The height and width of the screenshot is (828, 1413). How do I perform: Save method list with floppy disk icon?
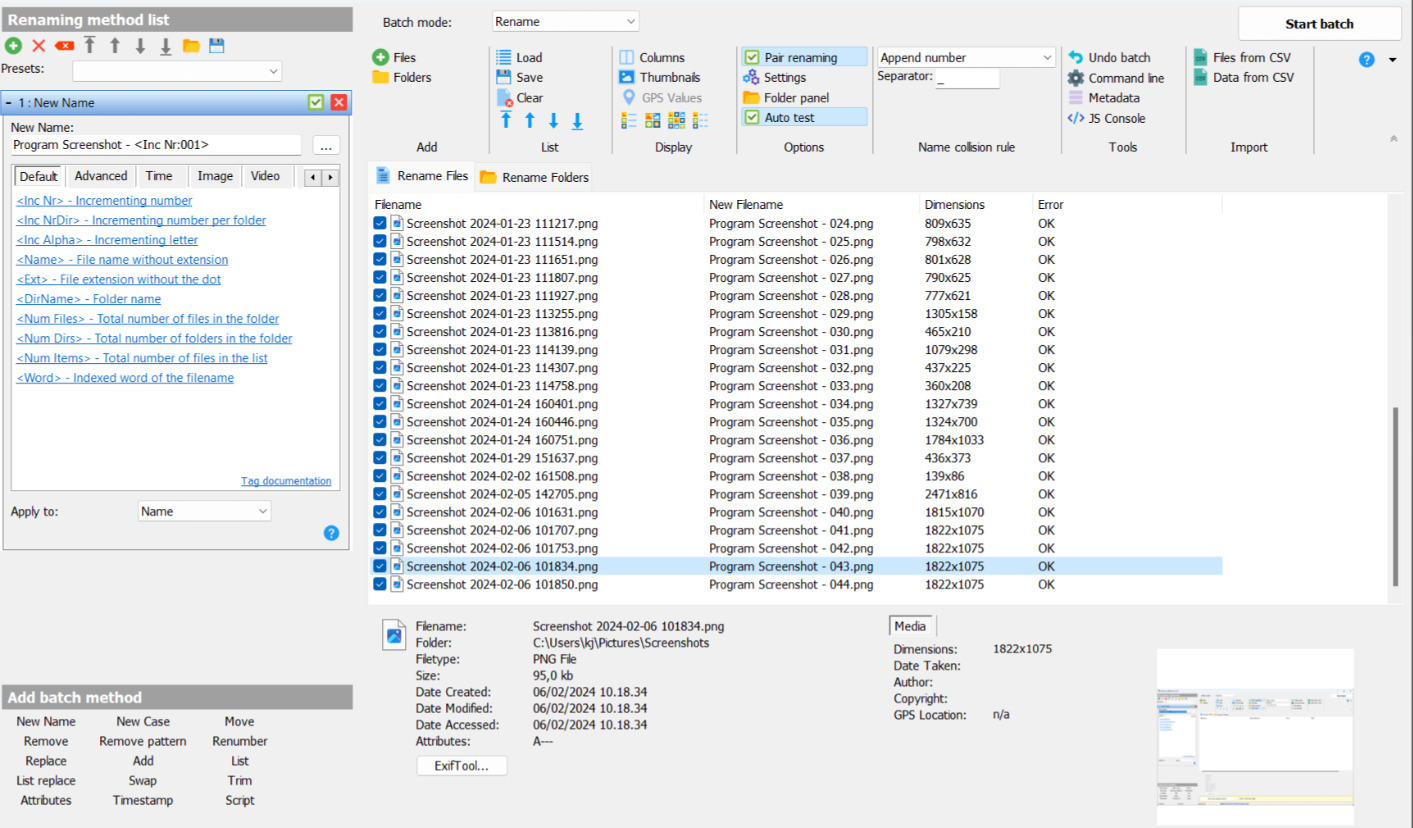pyautogui.click(x=216, y=46)
